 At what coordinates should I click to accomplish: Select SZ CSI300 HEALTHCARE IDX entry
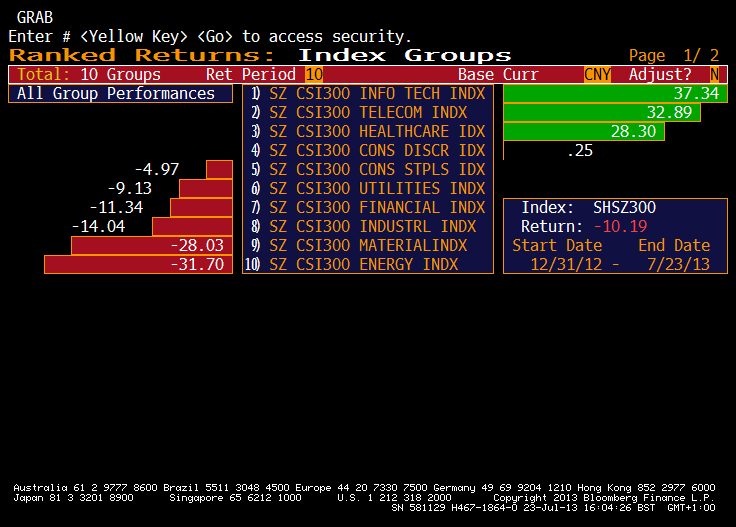coord(368,131)
